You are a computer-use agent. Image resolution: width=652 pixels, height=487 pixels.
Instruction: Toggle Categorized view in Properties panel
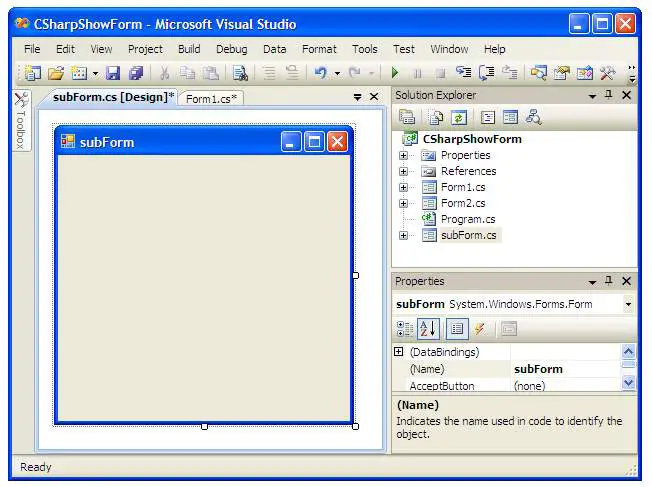pos(405,329)
